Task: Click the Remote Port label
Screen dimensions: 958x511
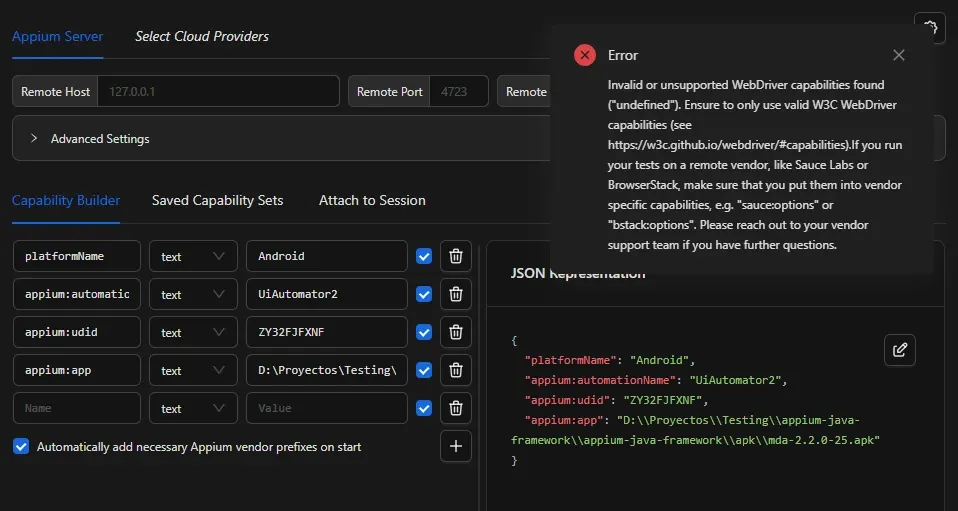Action: 390,92
